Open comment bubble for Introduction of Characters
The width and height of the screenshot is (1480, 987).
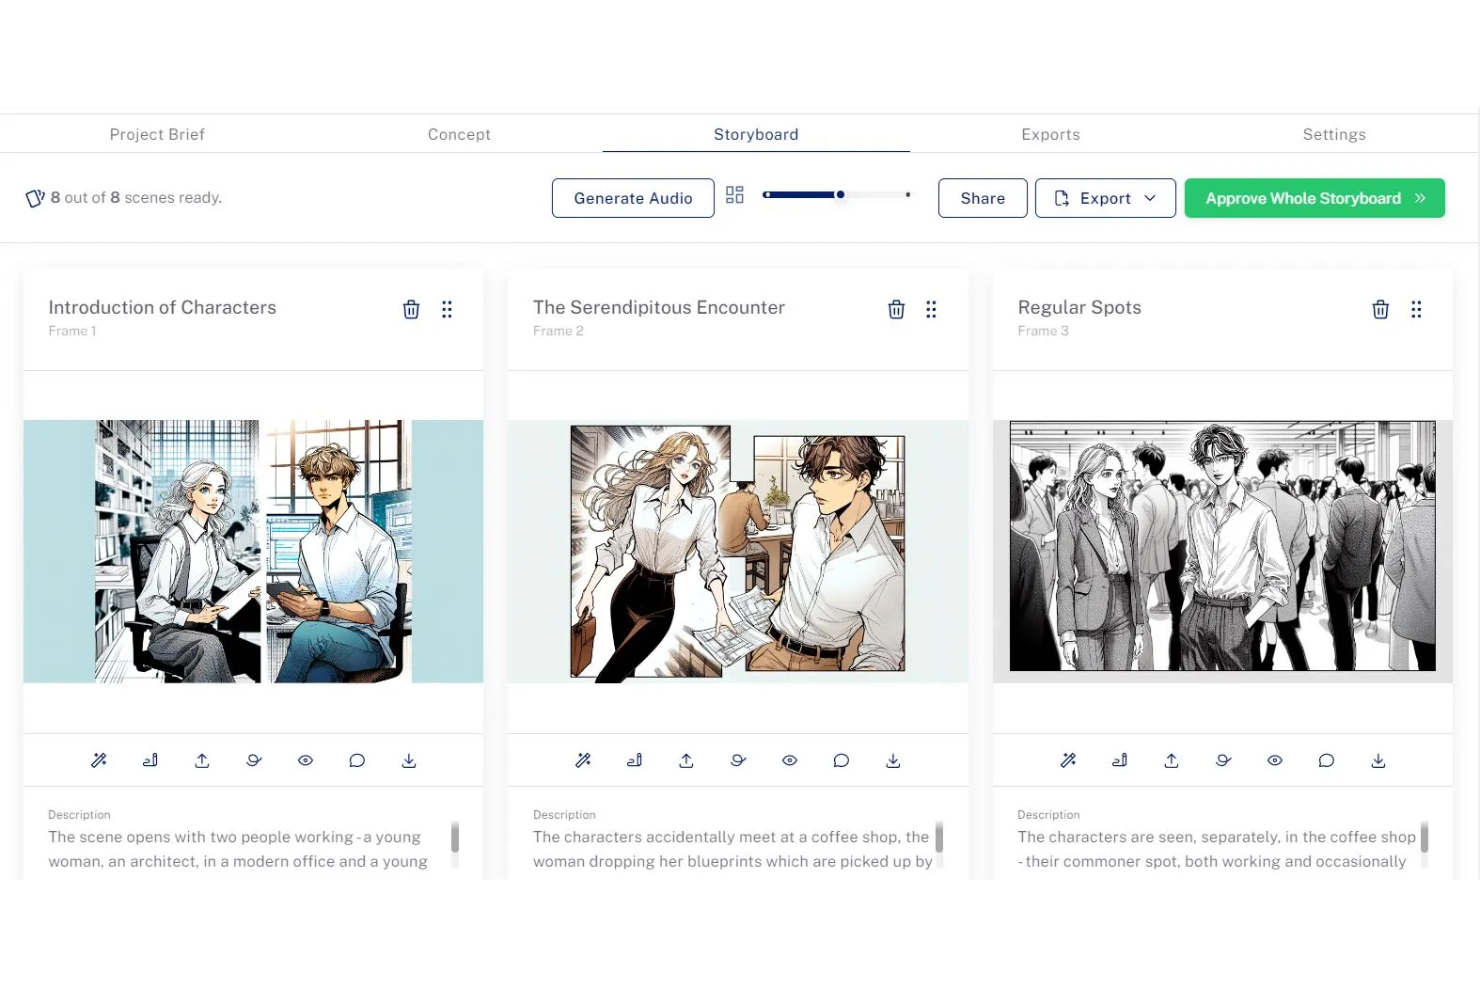coord(357,761)
